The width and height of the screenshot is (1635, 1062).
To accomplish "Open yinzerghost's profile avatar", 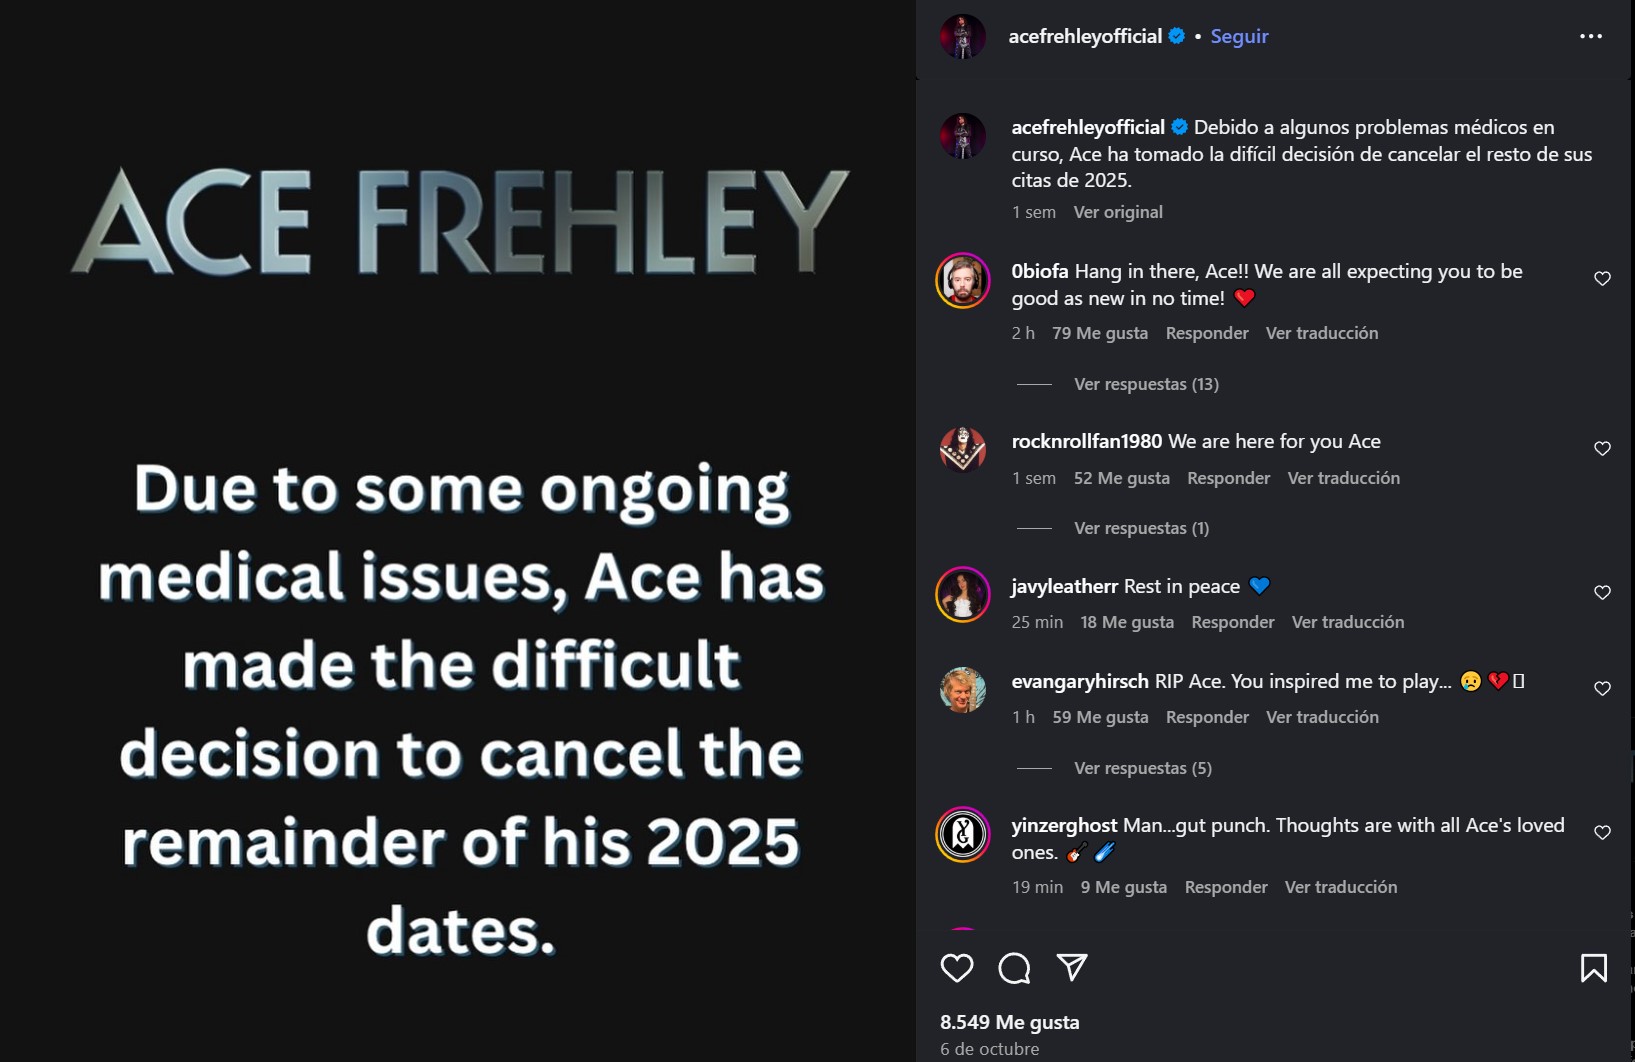I will [x=963, y=834].
